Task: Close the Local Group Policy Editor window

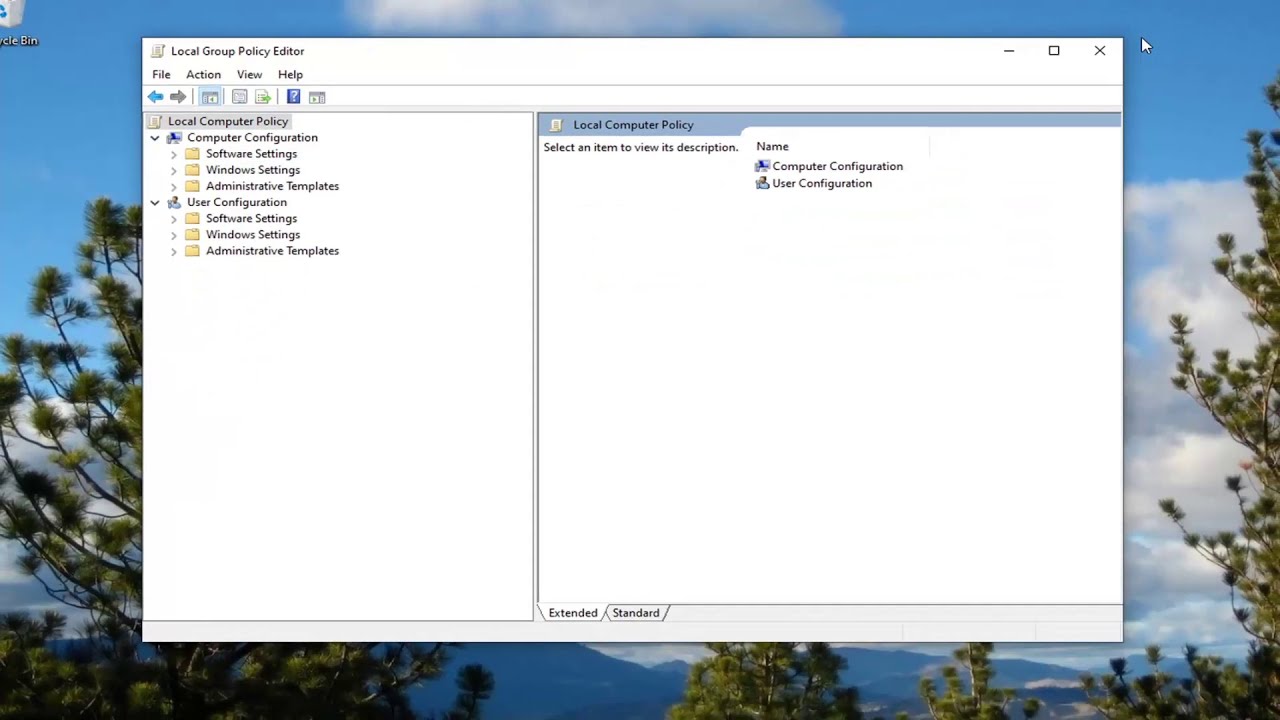Action: click(x=1100, y=51)
